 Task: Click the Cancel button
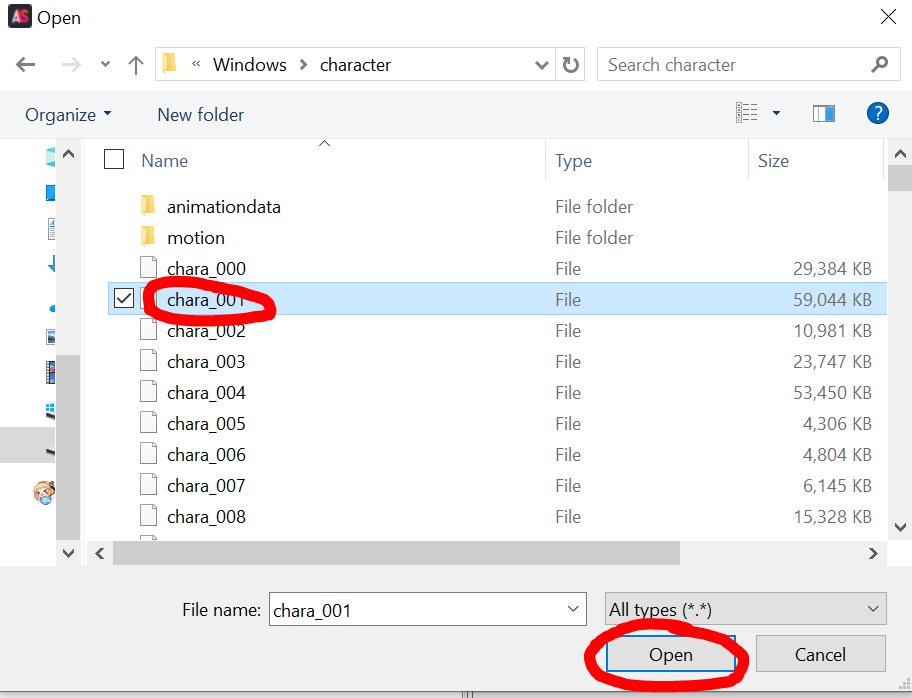(x=820, y=654)
